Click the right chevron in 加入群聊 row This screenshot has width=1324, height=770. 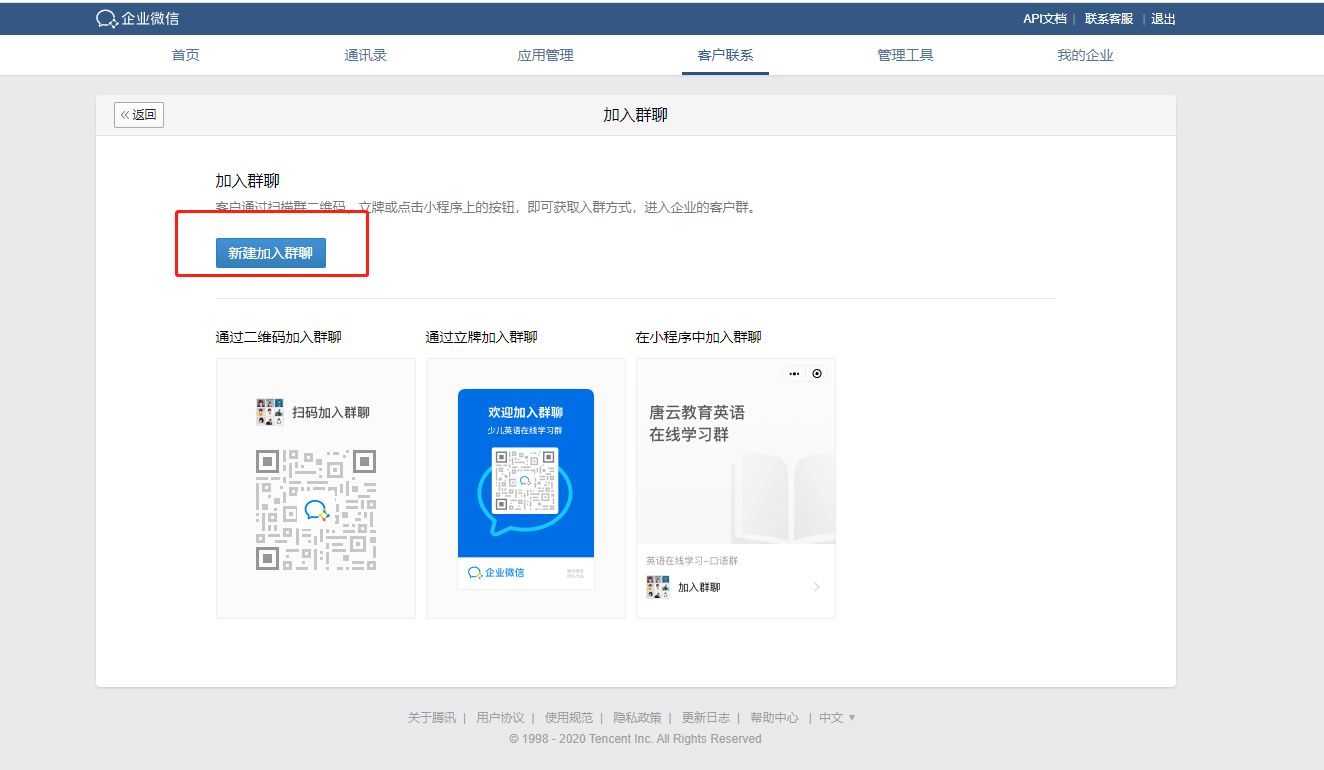[x=816, y=587]
